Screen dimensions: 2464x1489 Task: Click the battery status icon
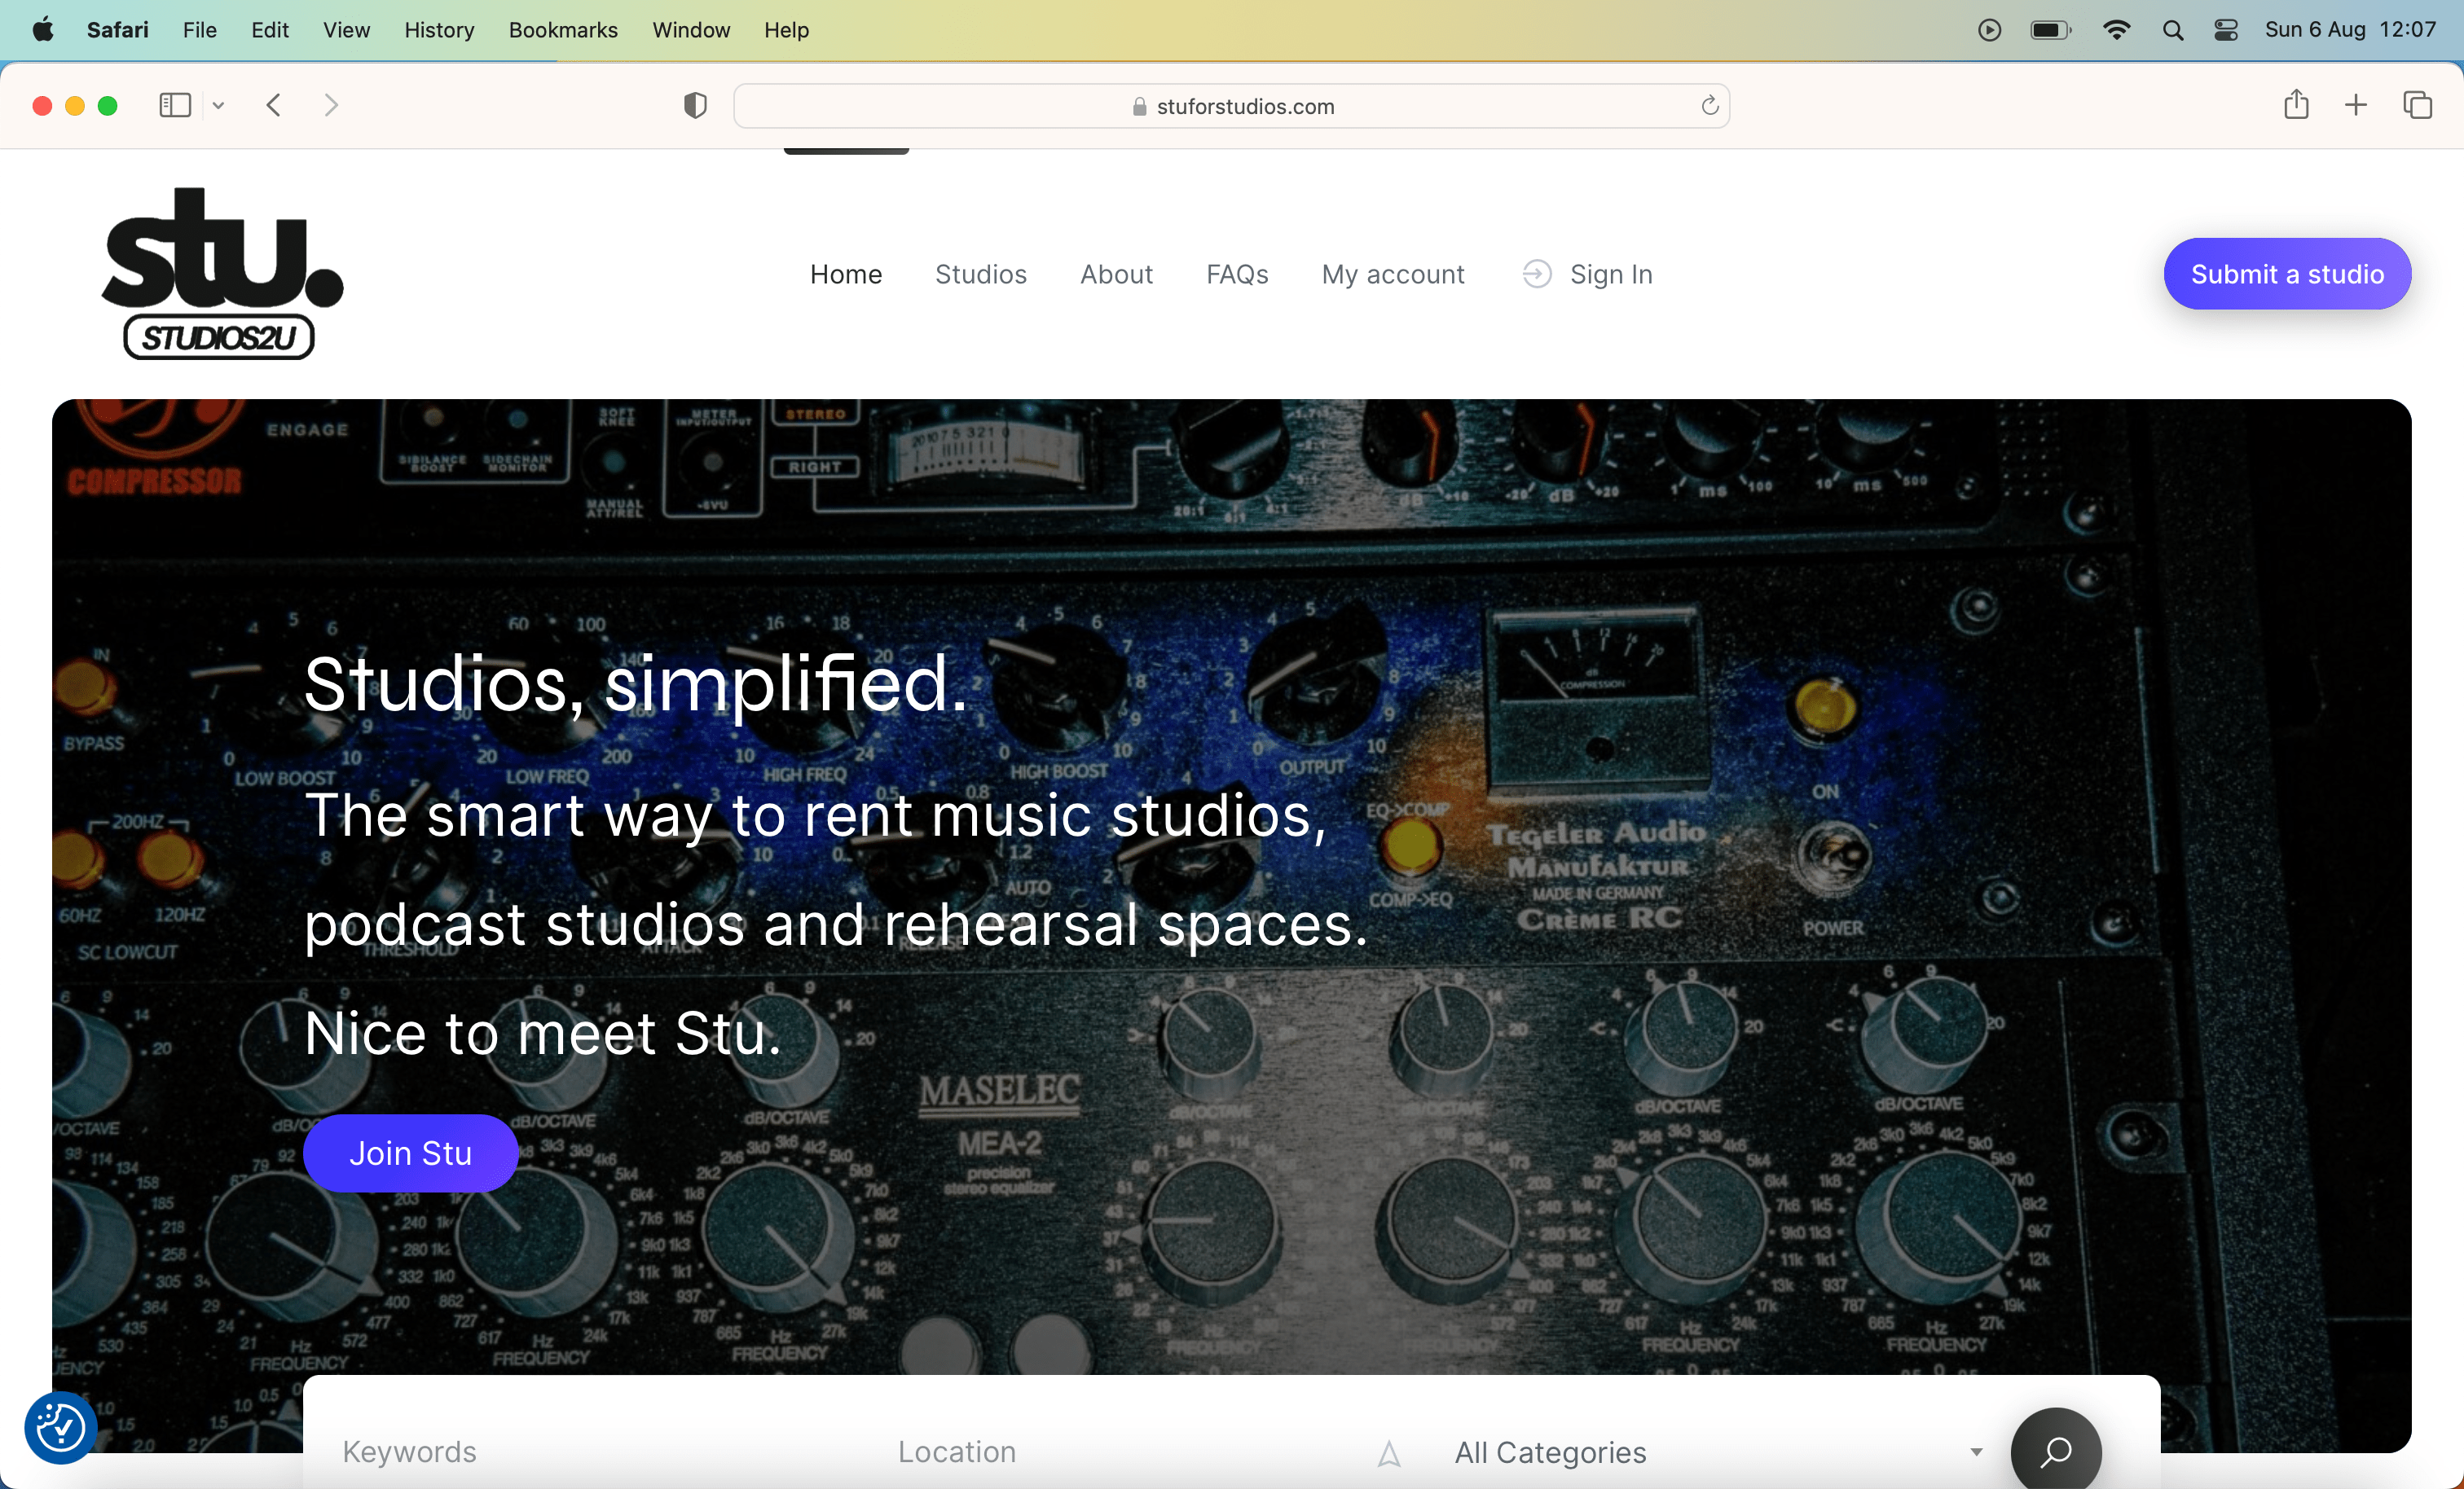coord(2050,30)
